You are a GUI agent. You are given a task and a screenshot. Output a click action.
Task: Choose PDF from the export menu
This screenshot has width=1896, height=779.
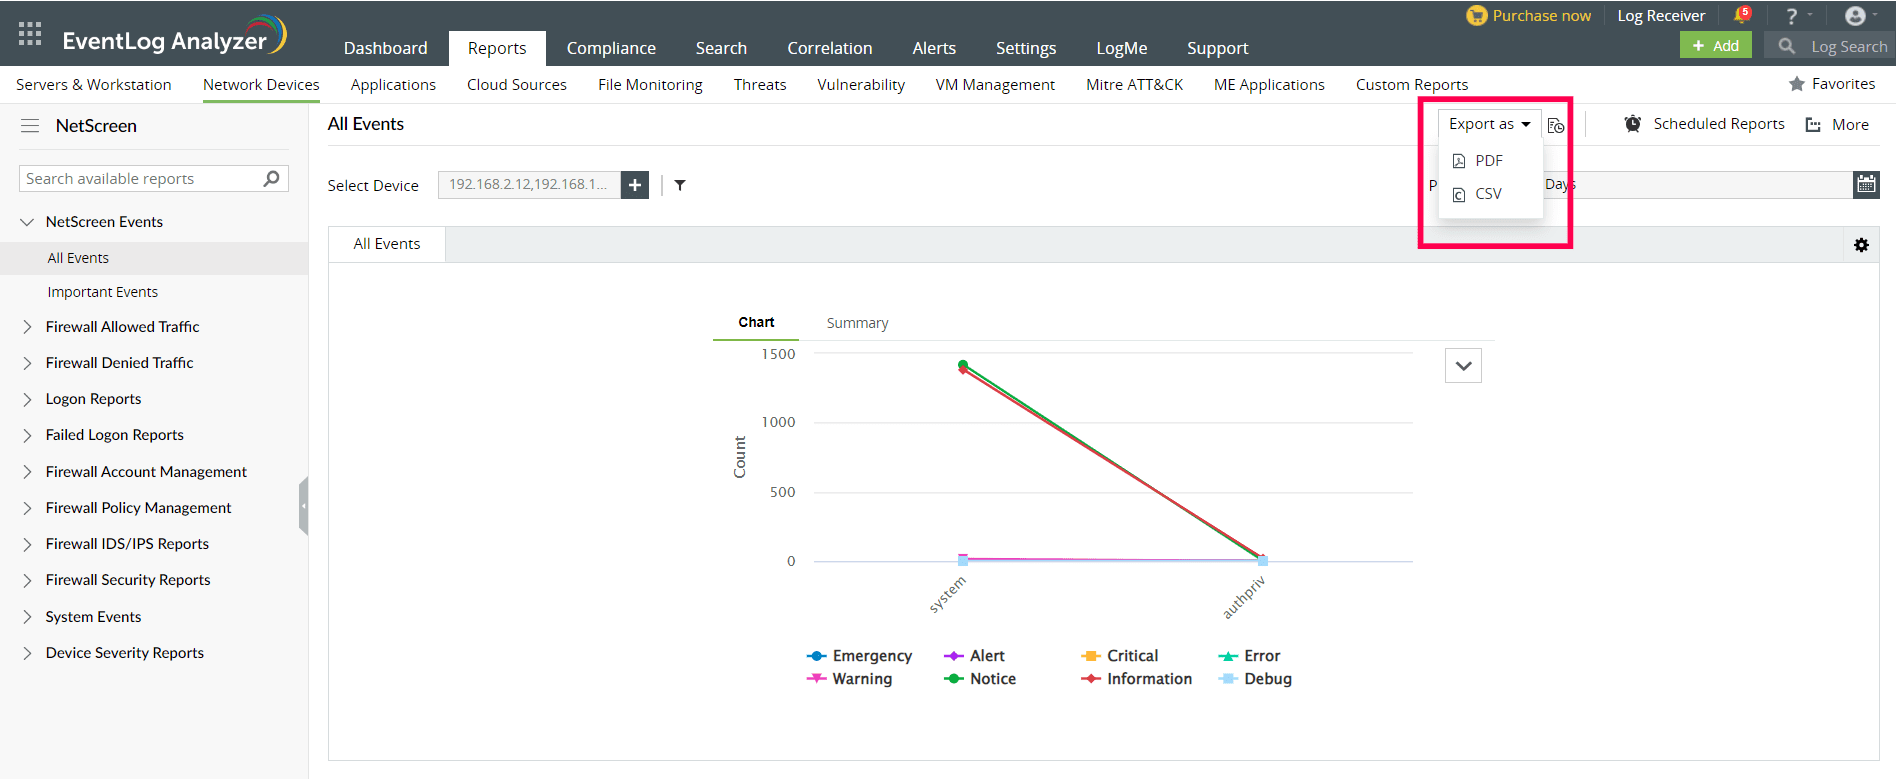click(x=1489, y=161)
